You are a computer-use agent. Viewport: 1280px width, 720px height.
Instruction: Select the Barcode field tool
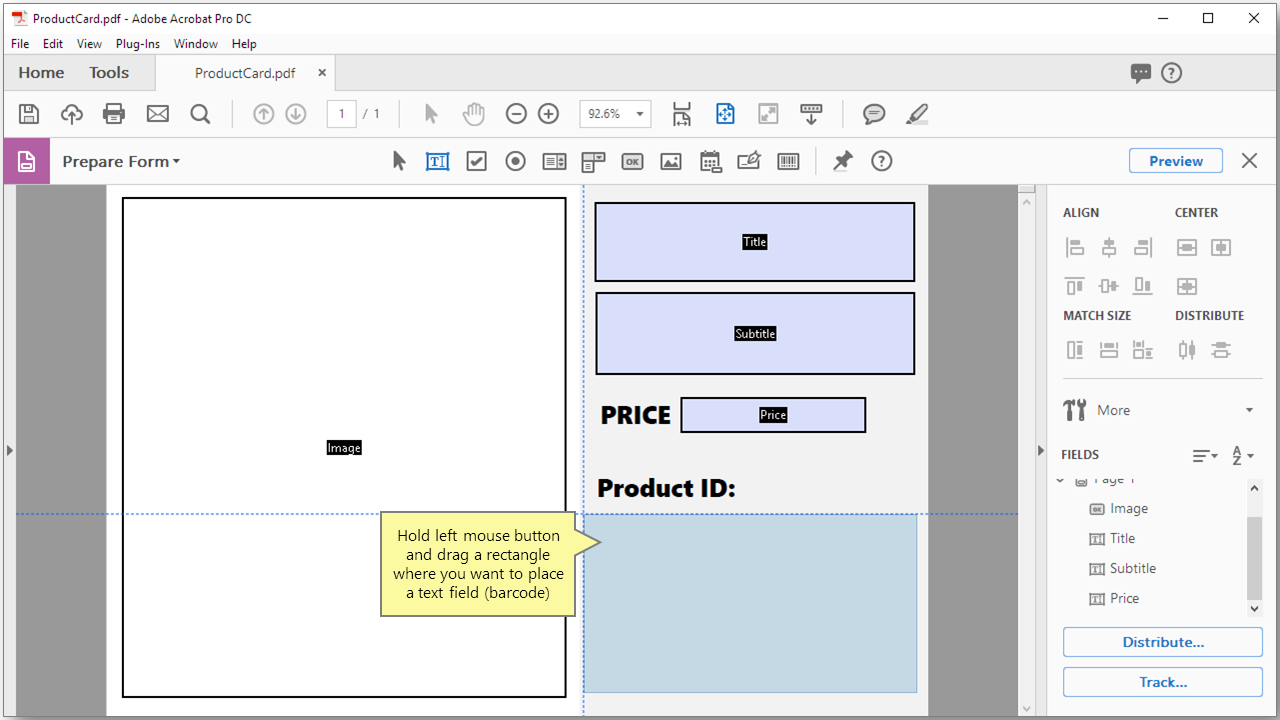(788, 160)
